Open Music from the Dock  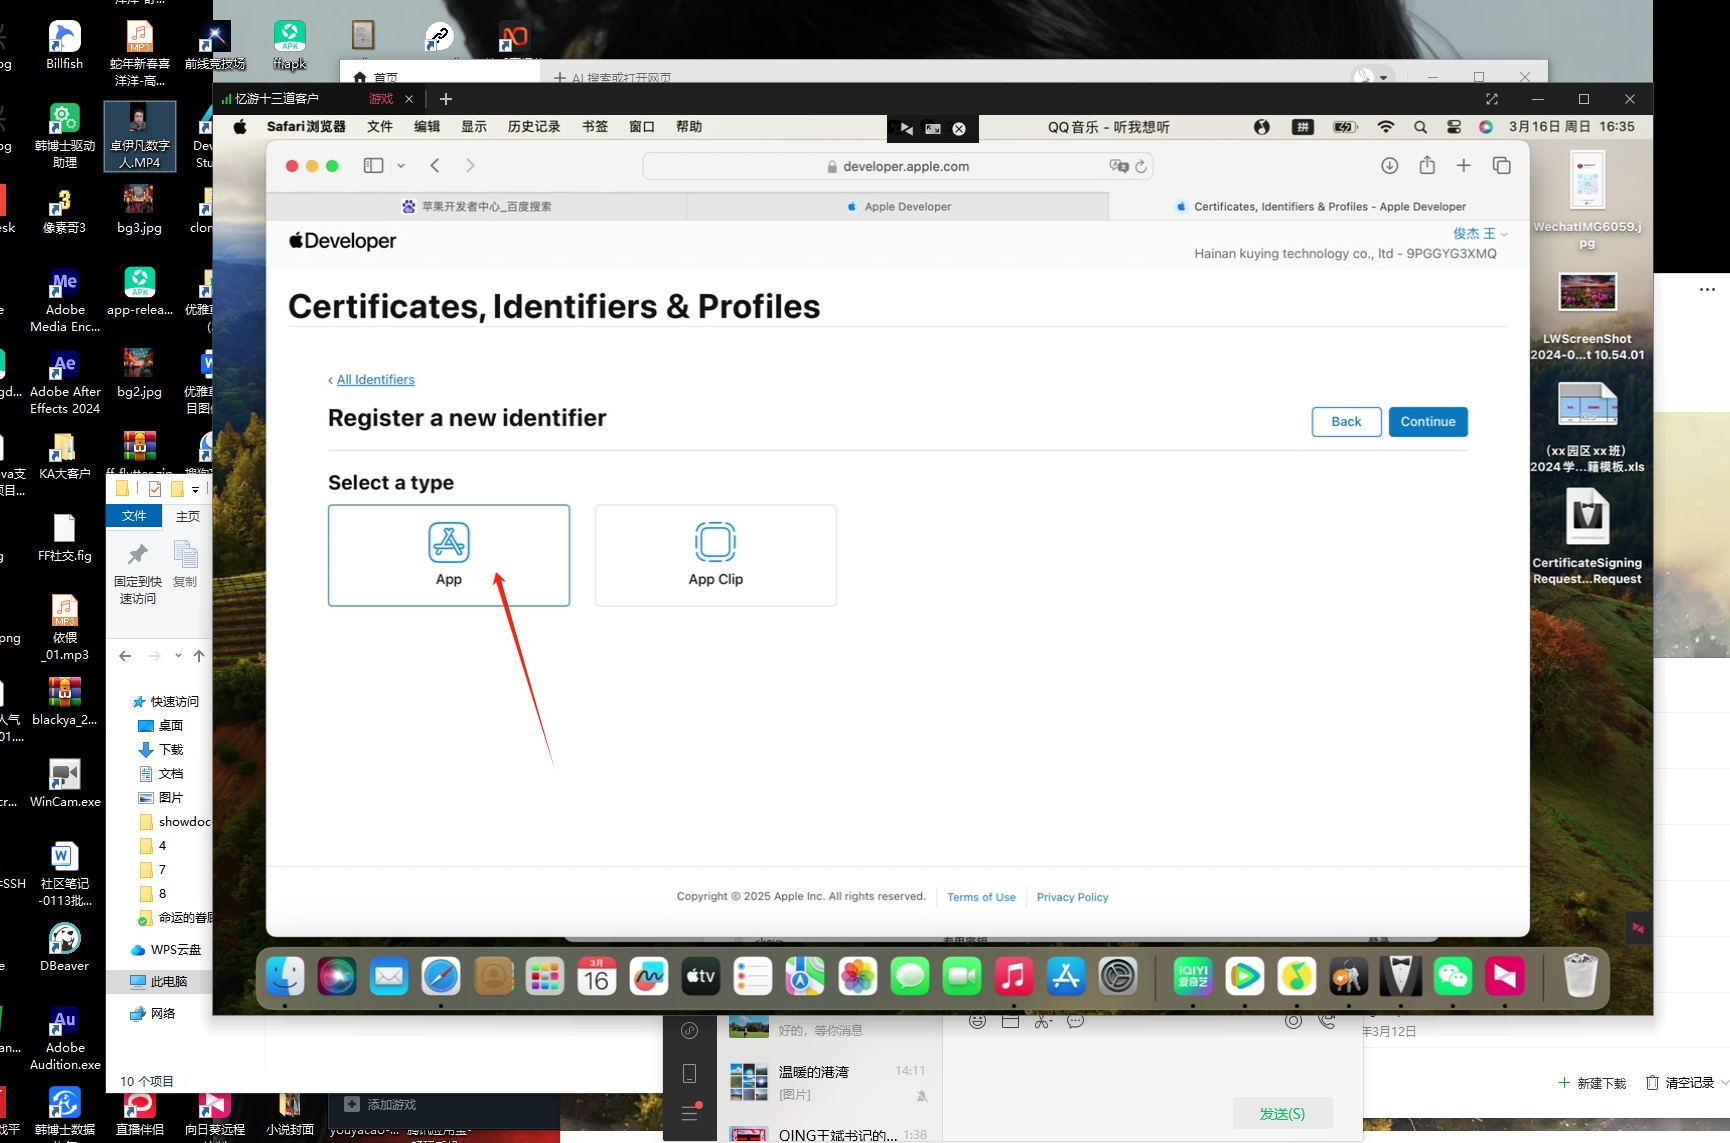coord(1013,976)
